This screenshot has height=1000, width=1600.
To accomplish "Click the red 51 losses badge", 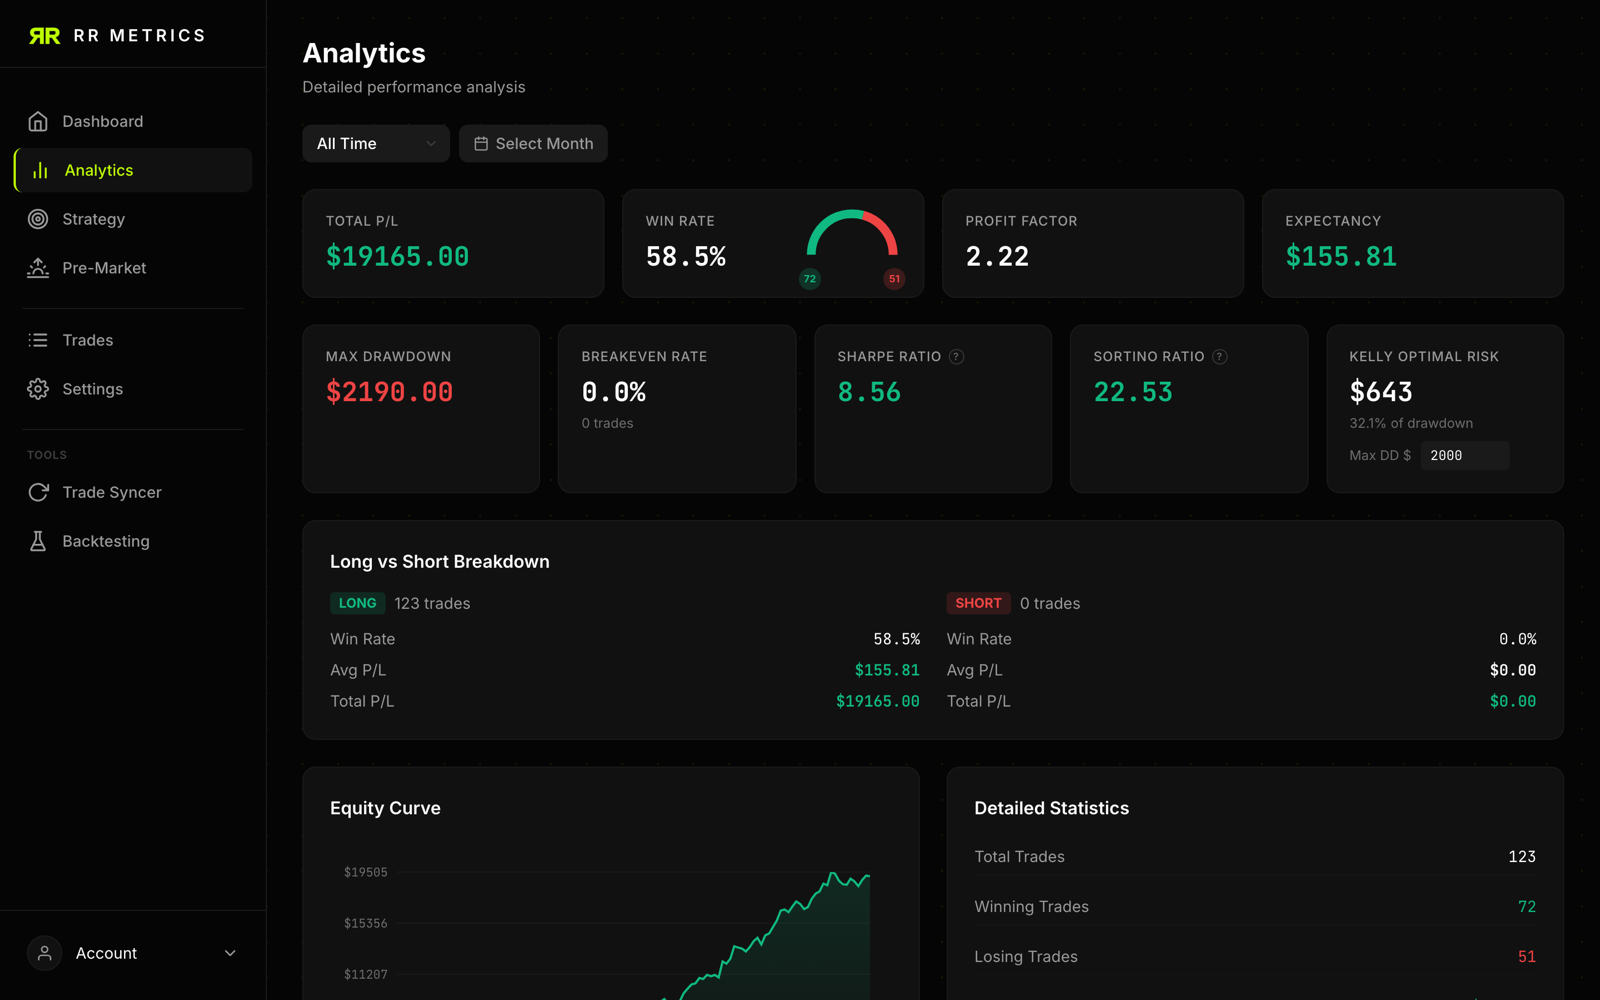I will [894, 279].
